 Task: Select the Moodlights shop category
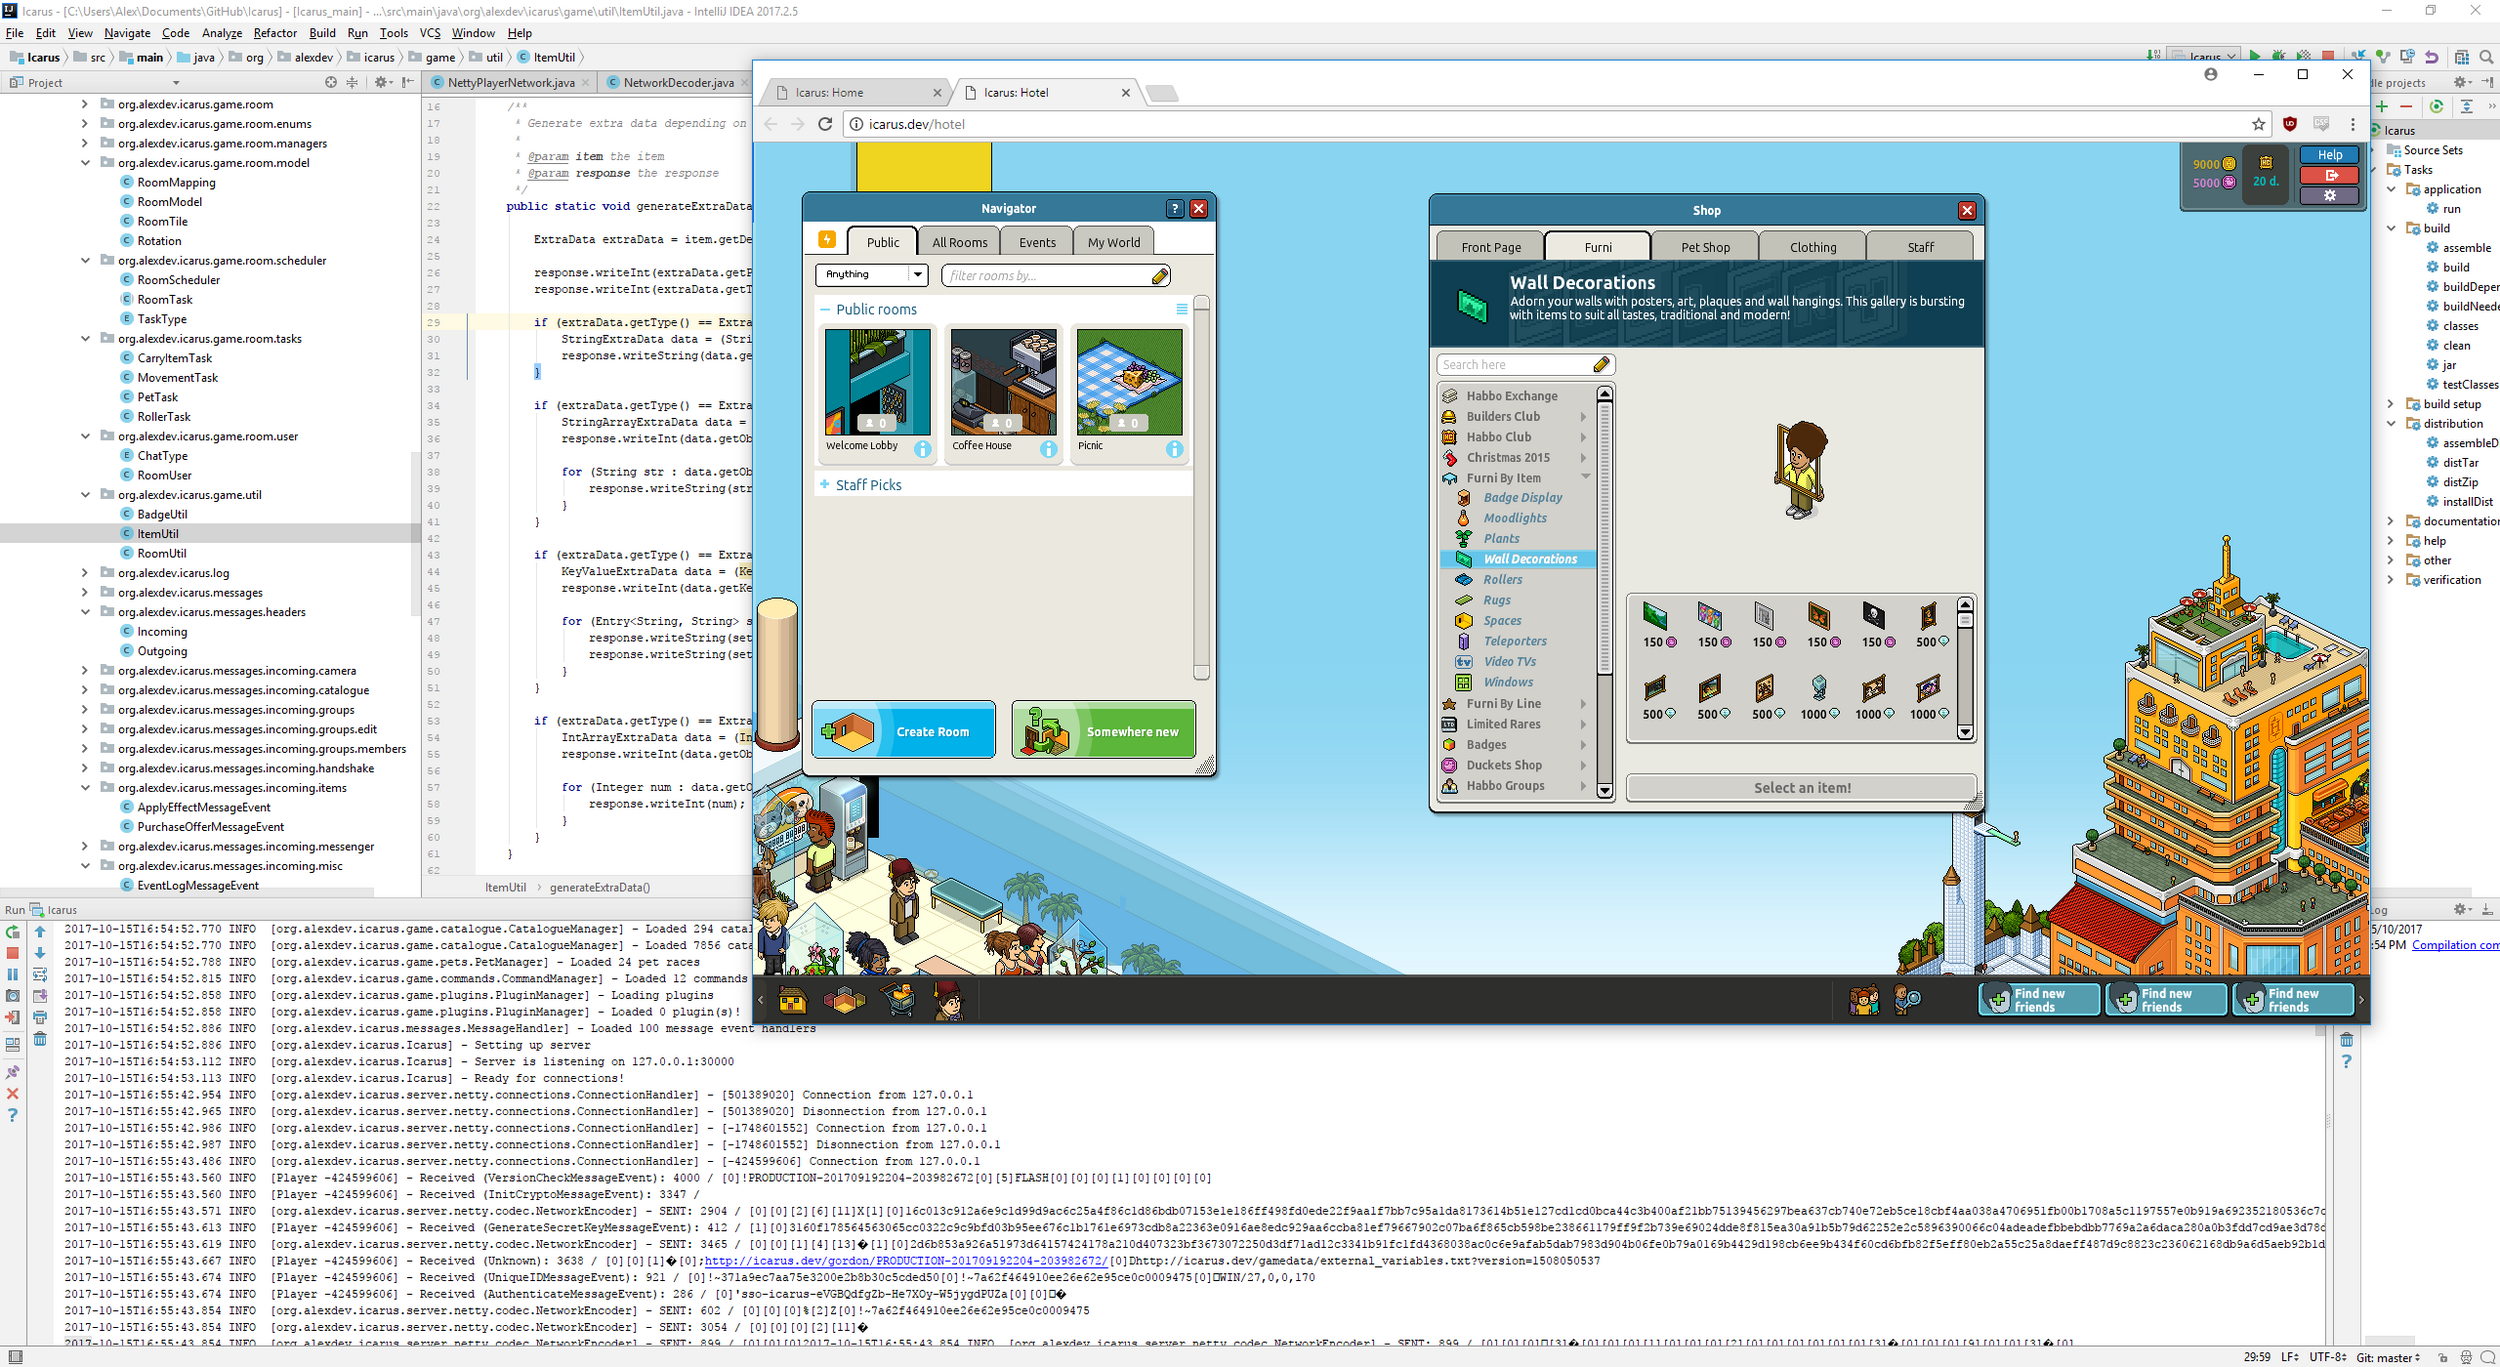(x=1514, y=518)
